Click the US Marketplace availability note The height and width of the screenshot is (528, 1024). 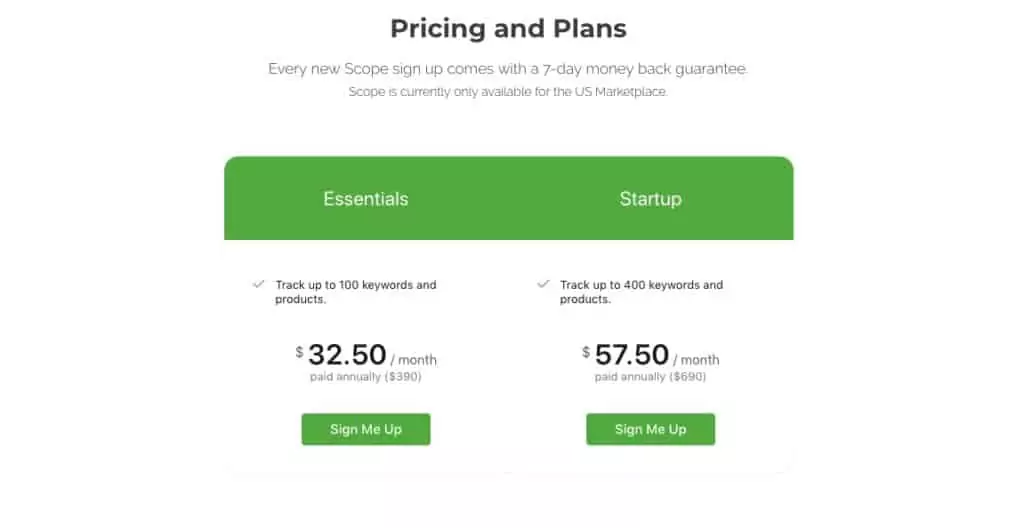point(508,92)
